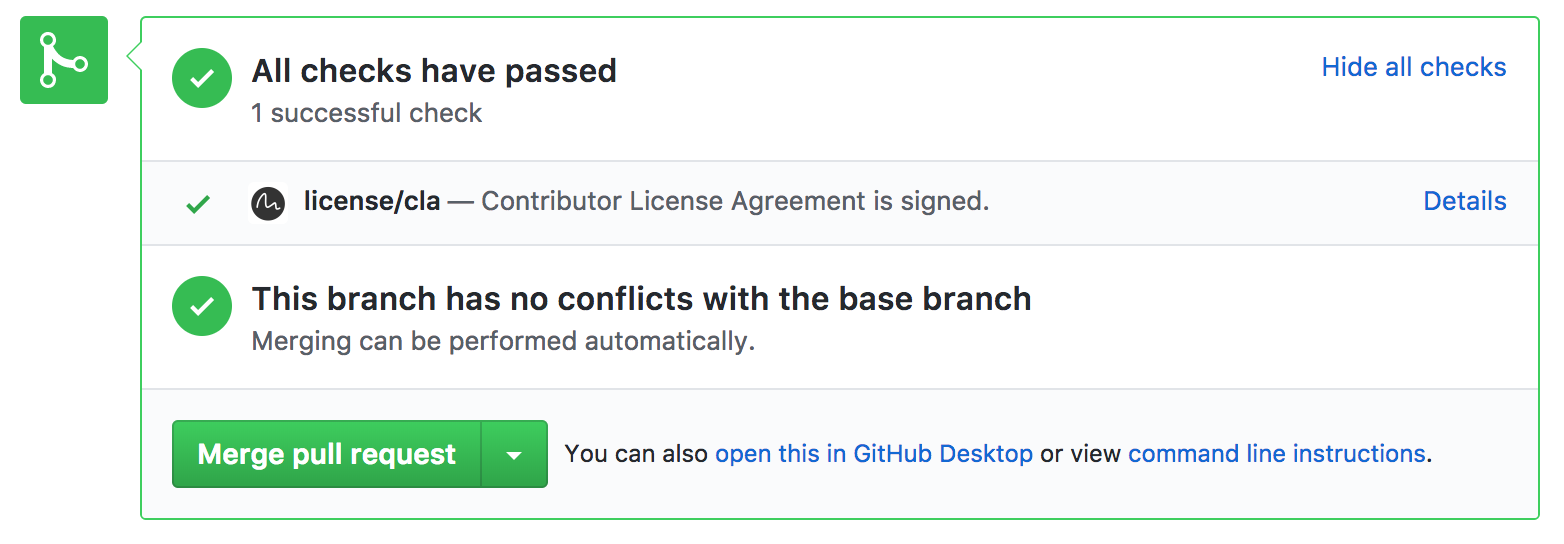The height and width of the screenshot is (544, 1564).
Task: Click the no conflicts with base branch heading
Action: click(641, 298)
